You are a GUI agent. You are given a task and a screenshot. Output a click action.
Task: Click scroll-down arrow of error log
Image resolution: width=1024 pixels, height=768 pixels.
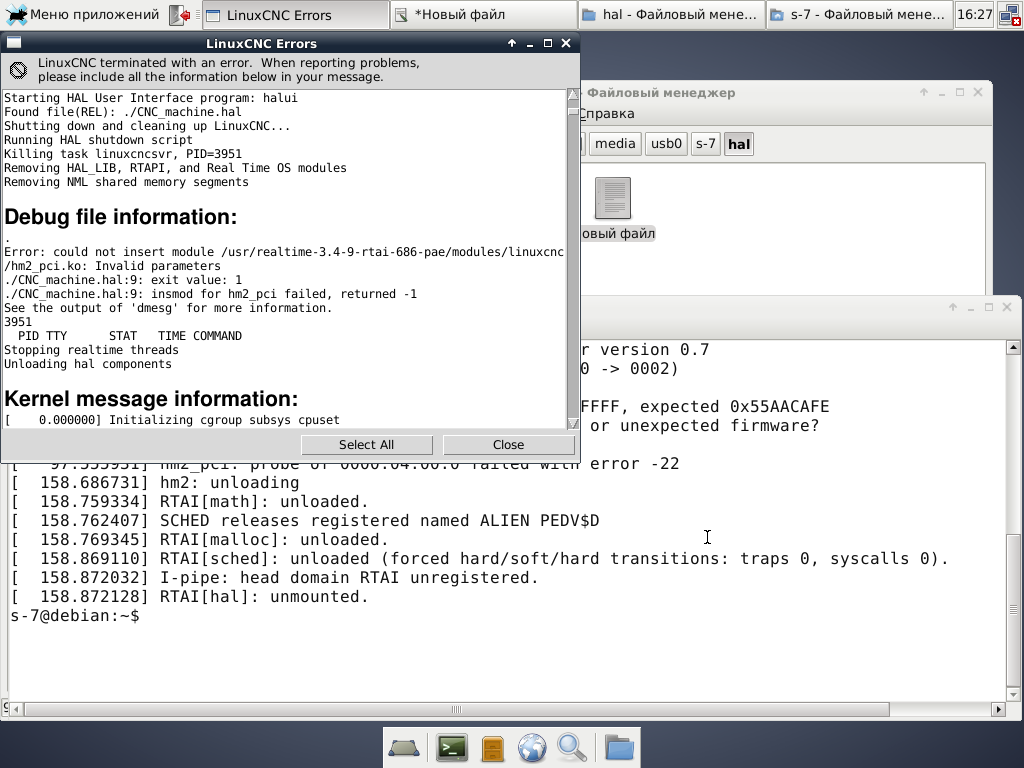click(x=573, y=423)
